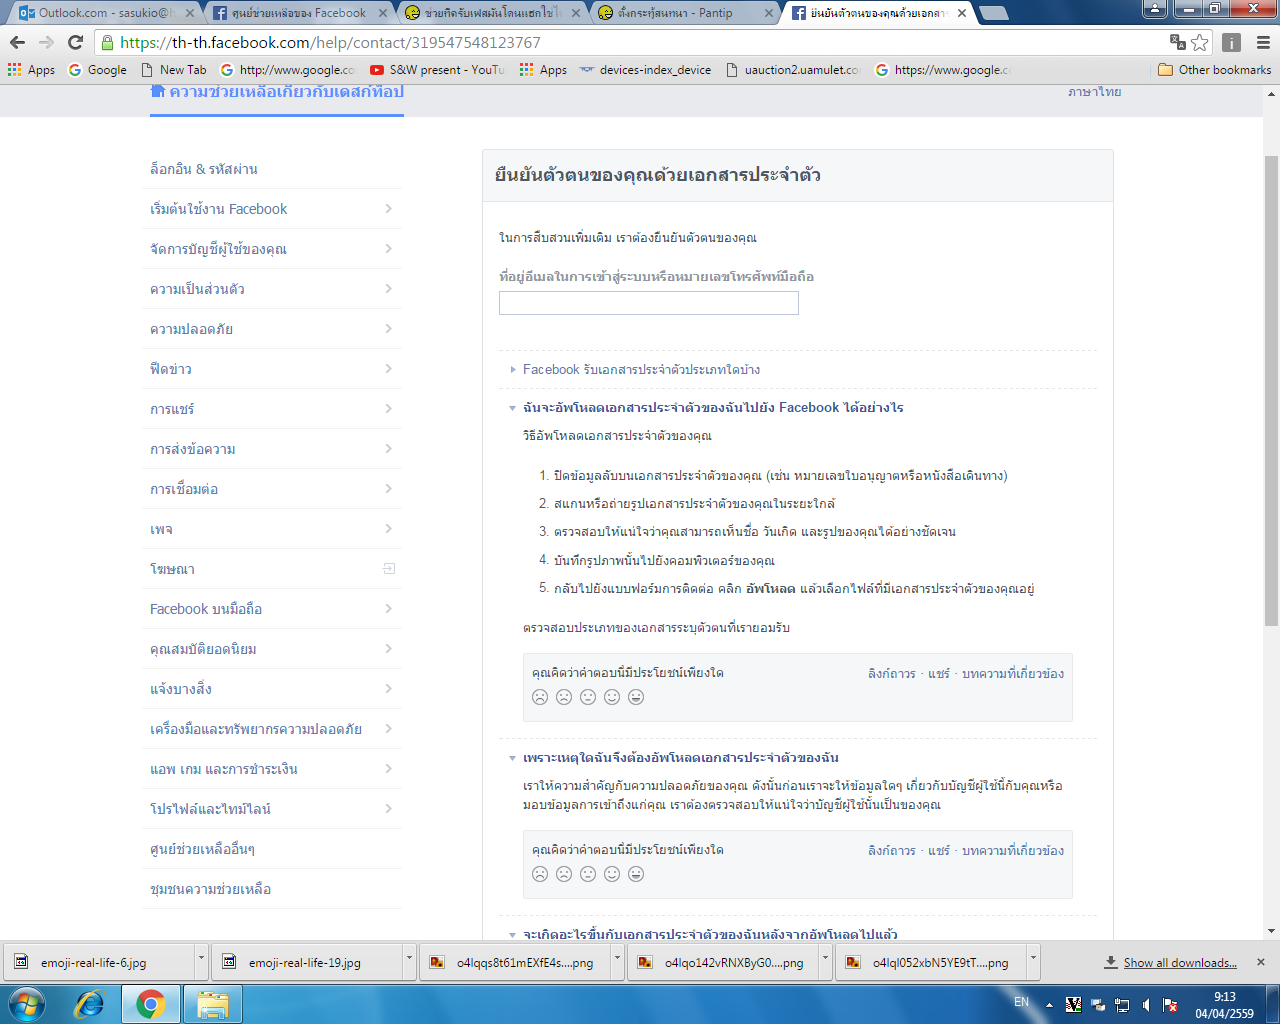Screen dimensions: 1280x1024
Task: Close the downloads bar
Action: pyautogui.click(x=1261, y=962)
